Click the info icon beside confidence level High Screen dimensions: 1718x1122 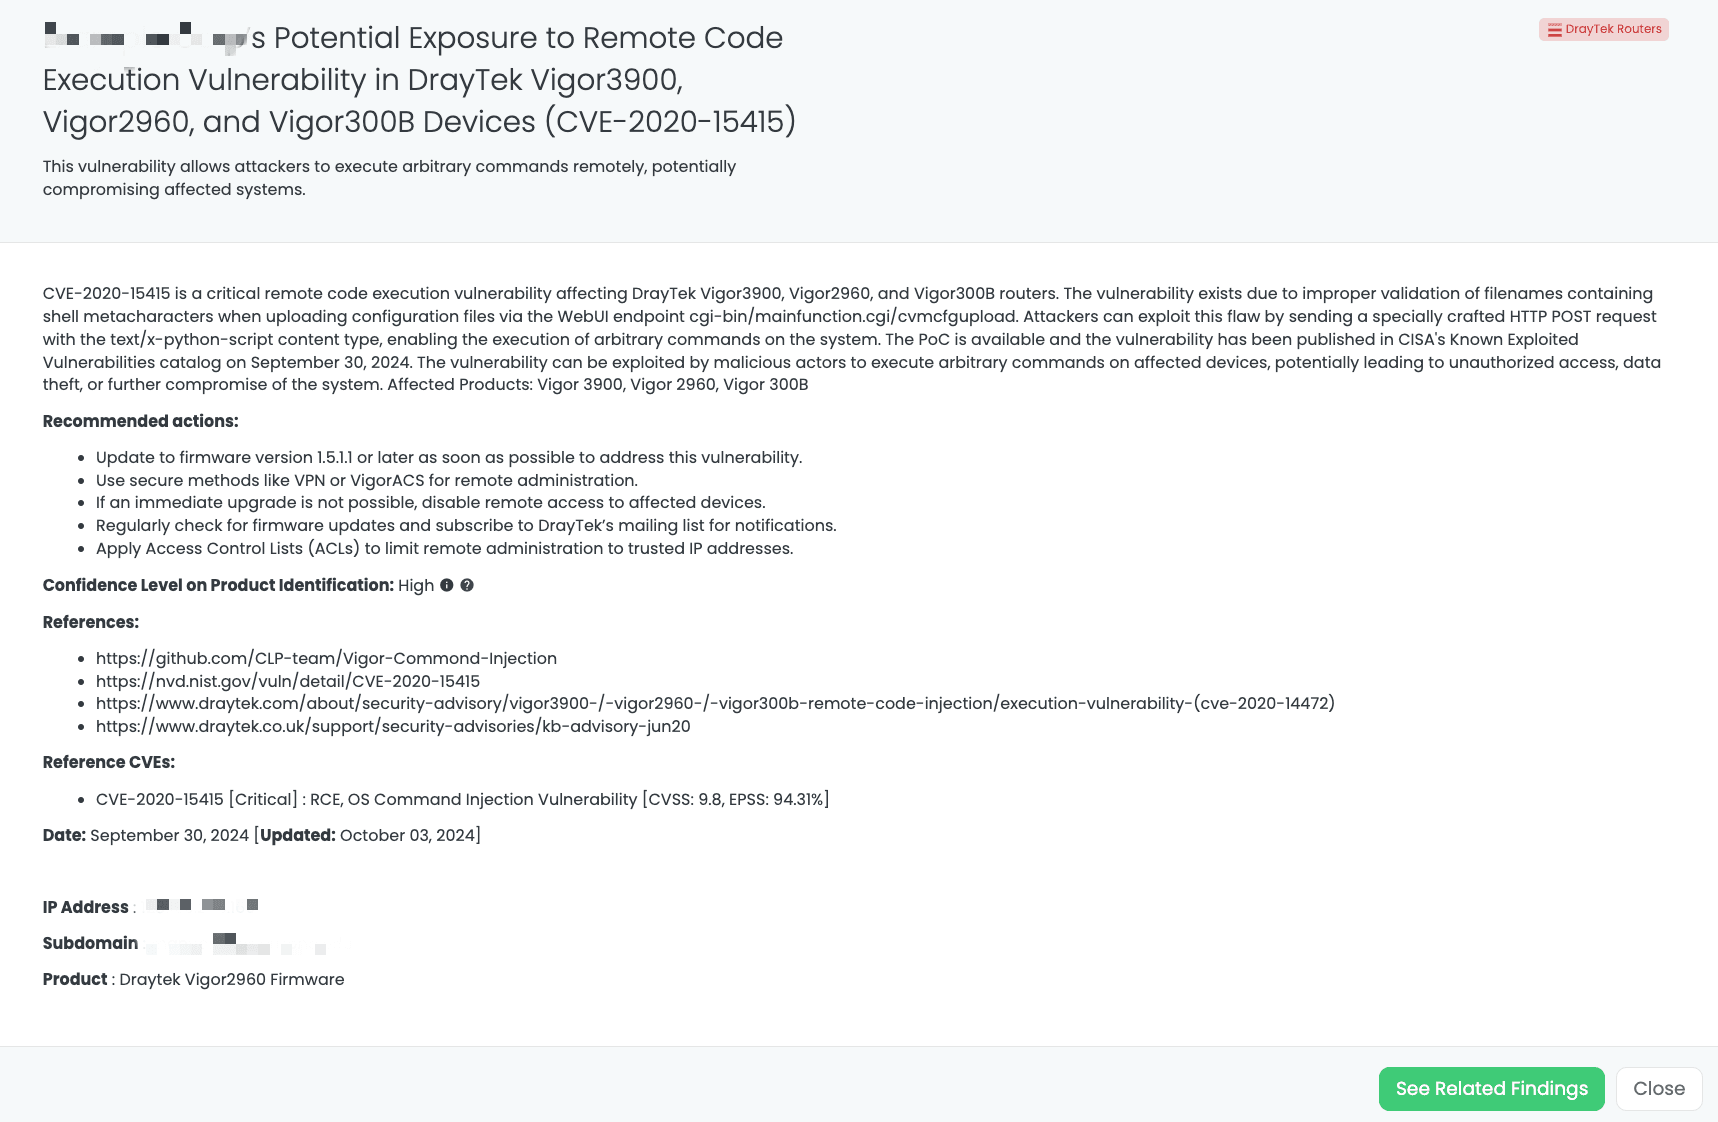tap(447, 585)
